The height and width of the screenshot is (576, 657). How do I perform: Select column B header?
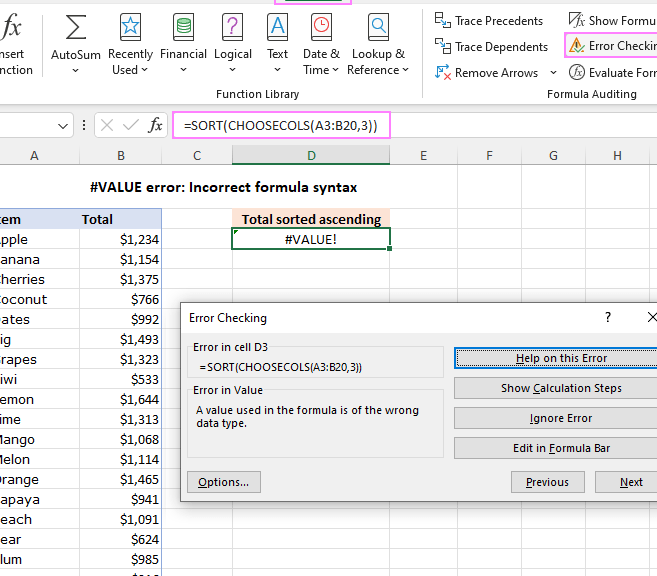121,156
